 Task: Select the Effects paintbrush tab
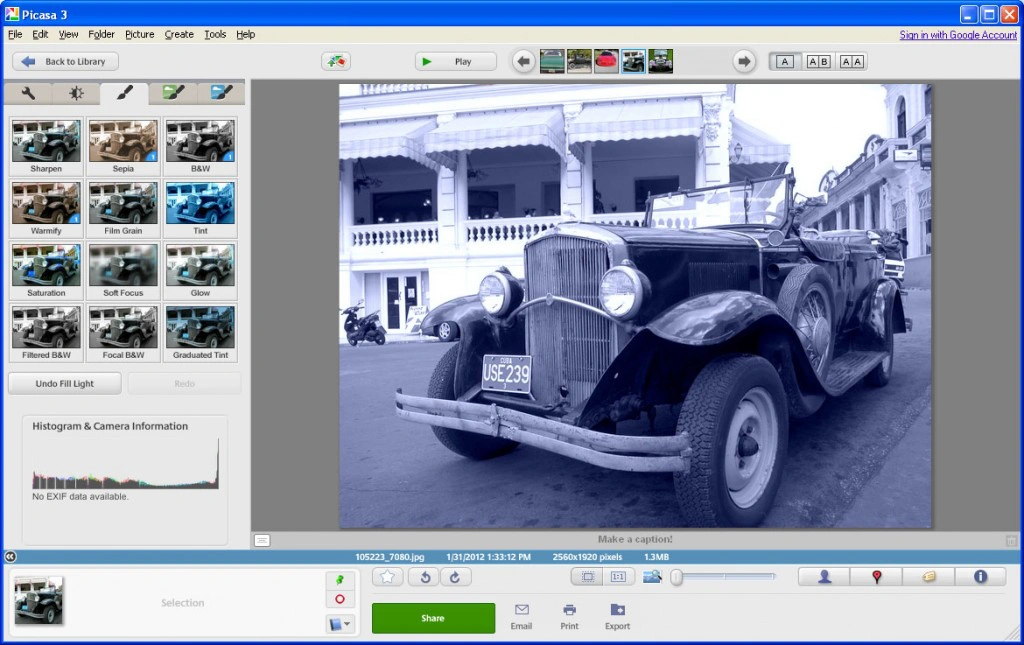point(124,93)
